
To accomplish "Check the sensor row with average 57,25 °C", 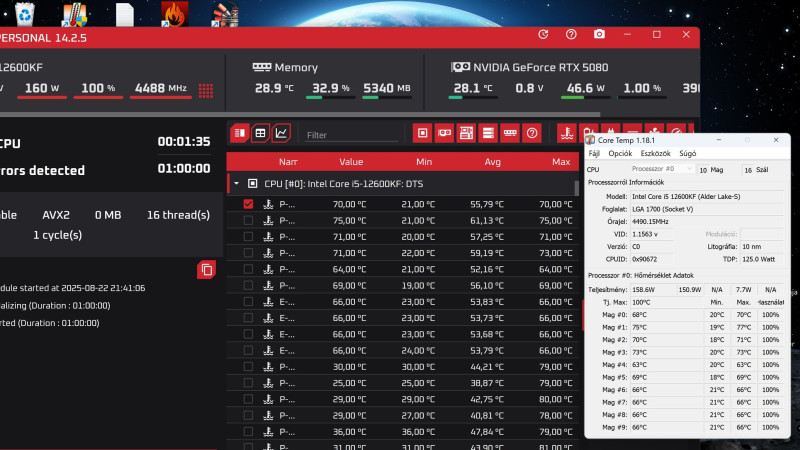I will coord(248,237).
